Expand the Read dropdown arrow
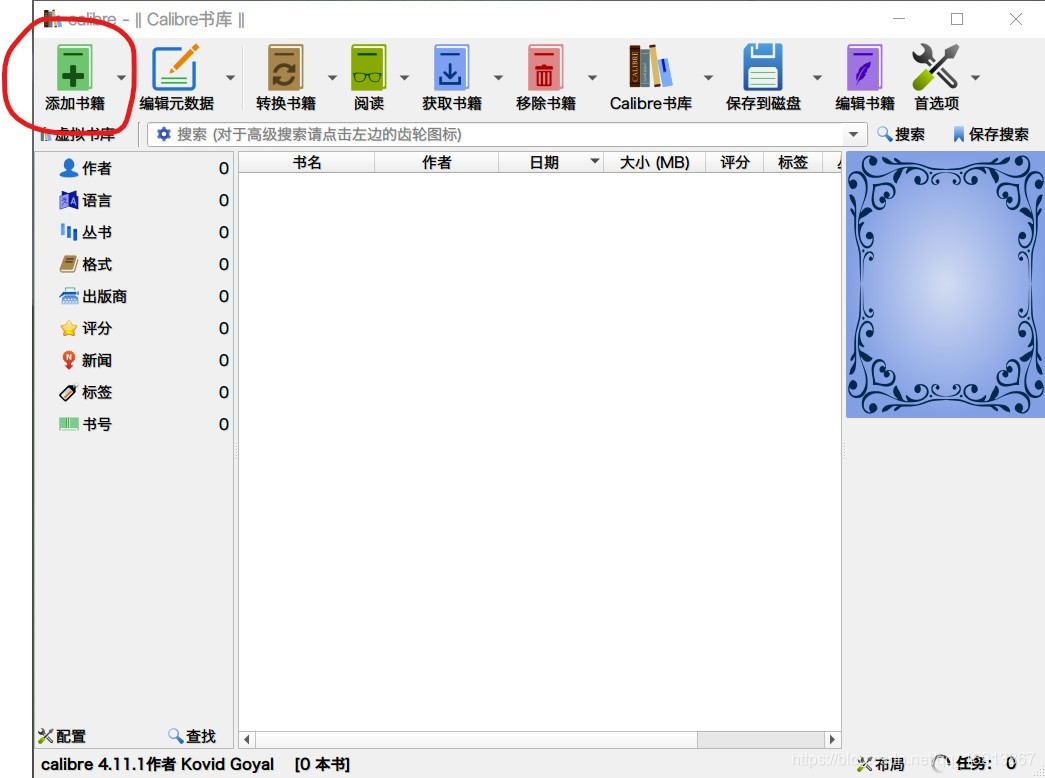This screenshot has height=778, width=1045. [405, 77]
